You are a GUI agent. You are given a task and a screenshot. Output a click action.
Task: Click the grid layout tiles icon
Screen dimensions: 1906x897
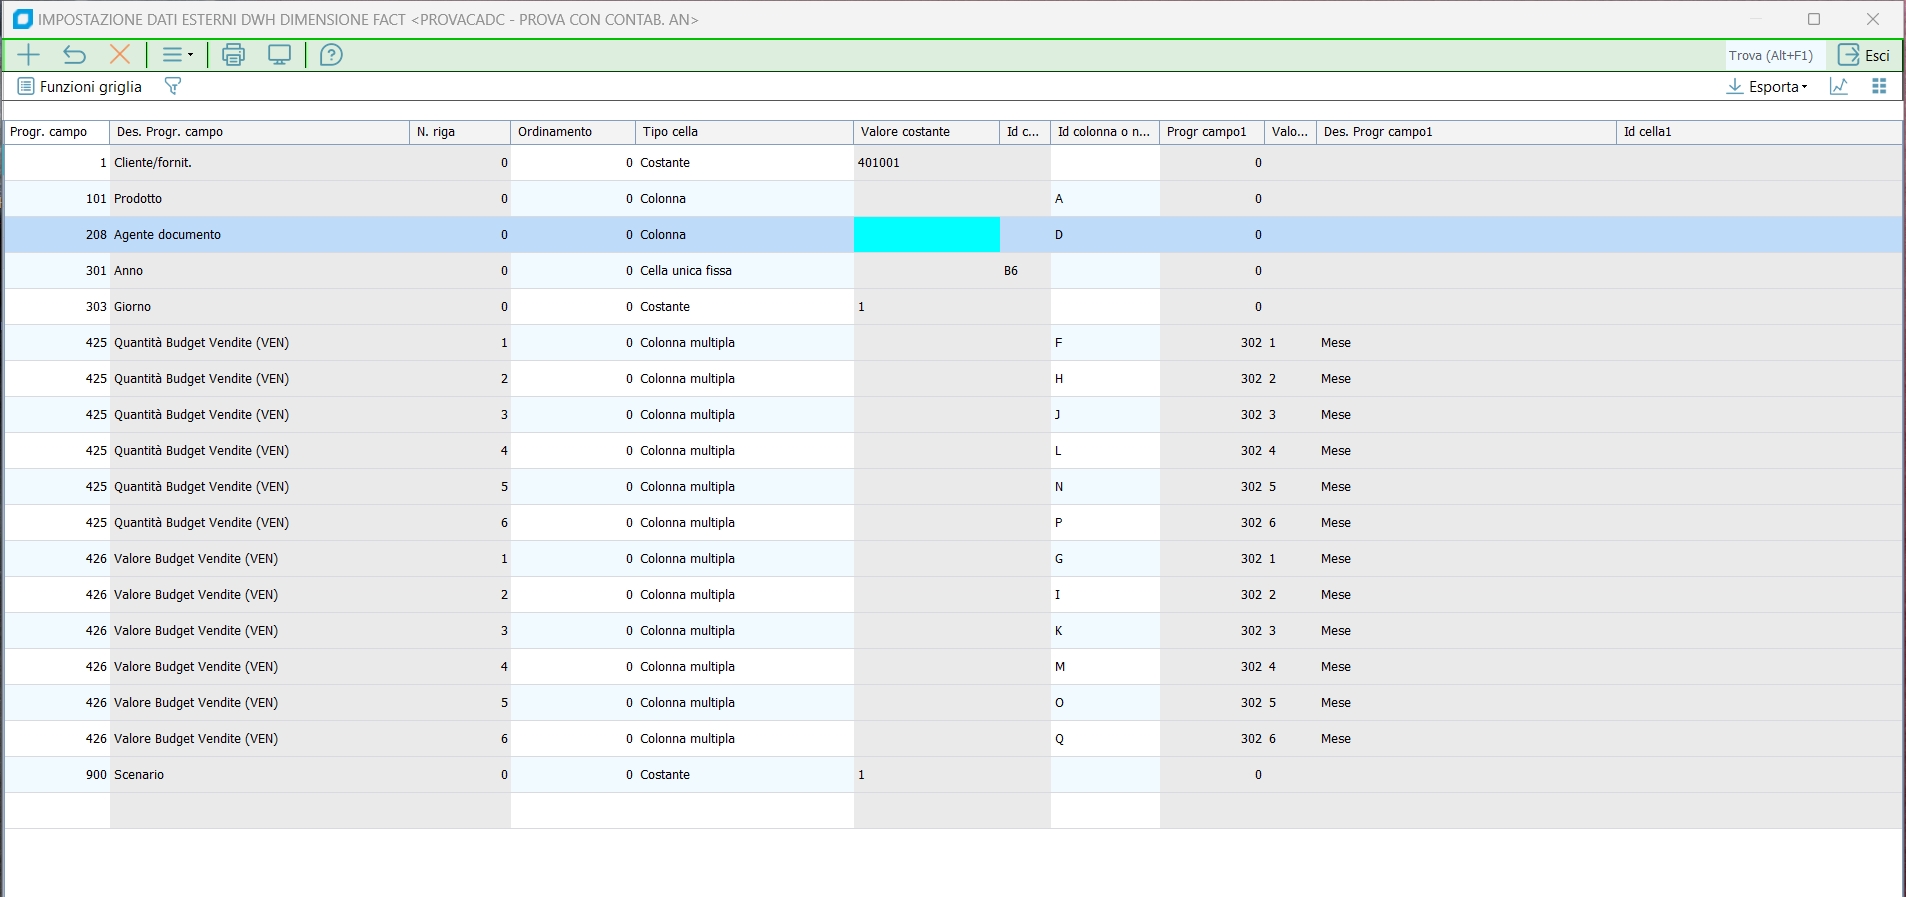coord(1879,87)
